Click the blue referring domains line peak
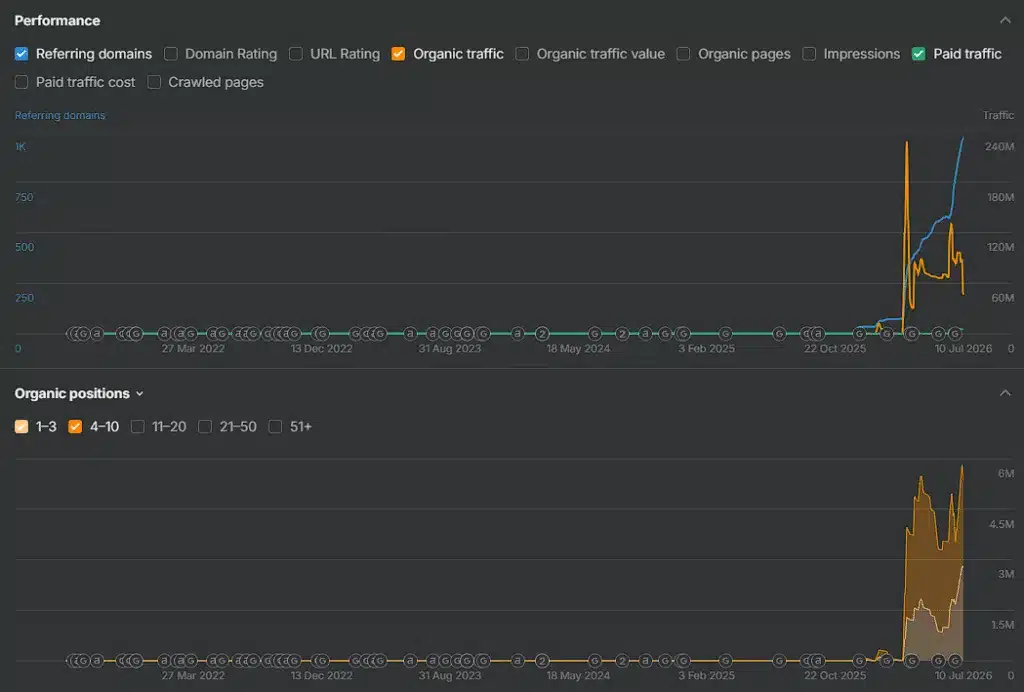The width and height of the screenshot is (1024, 692). click(x=963, y=138)
